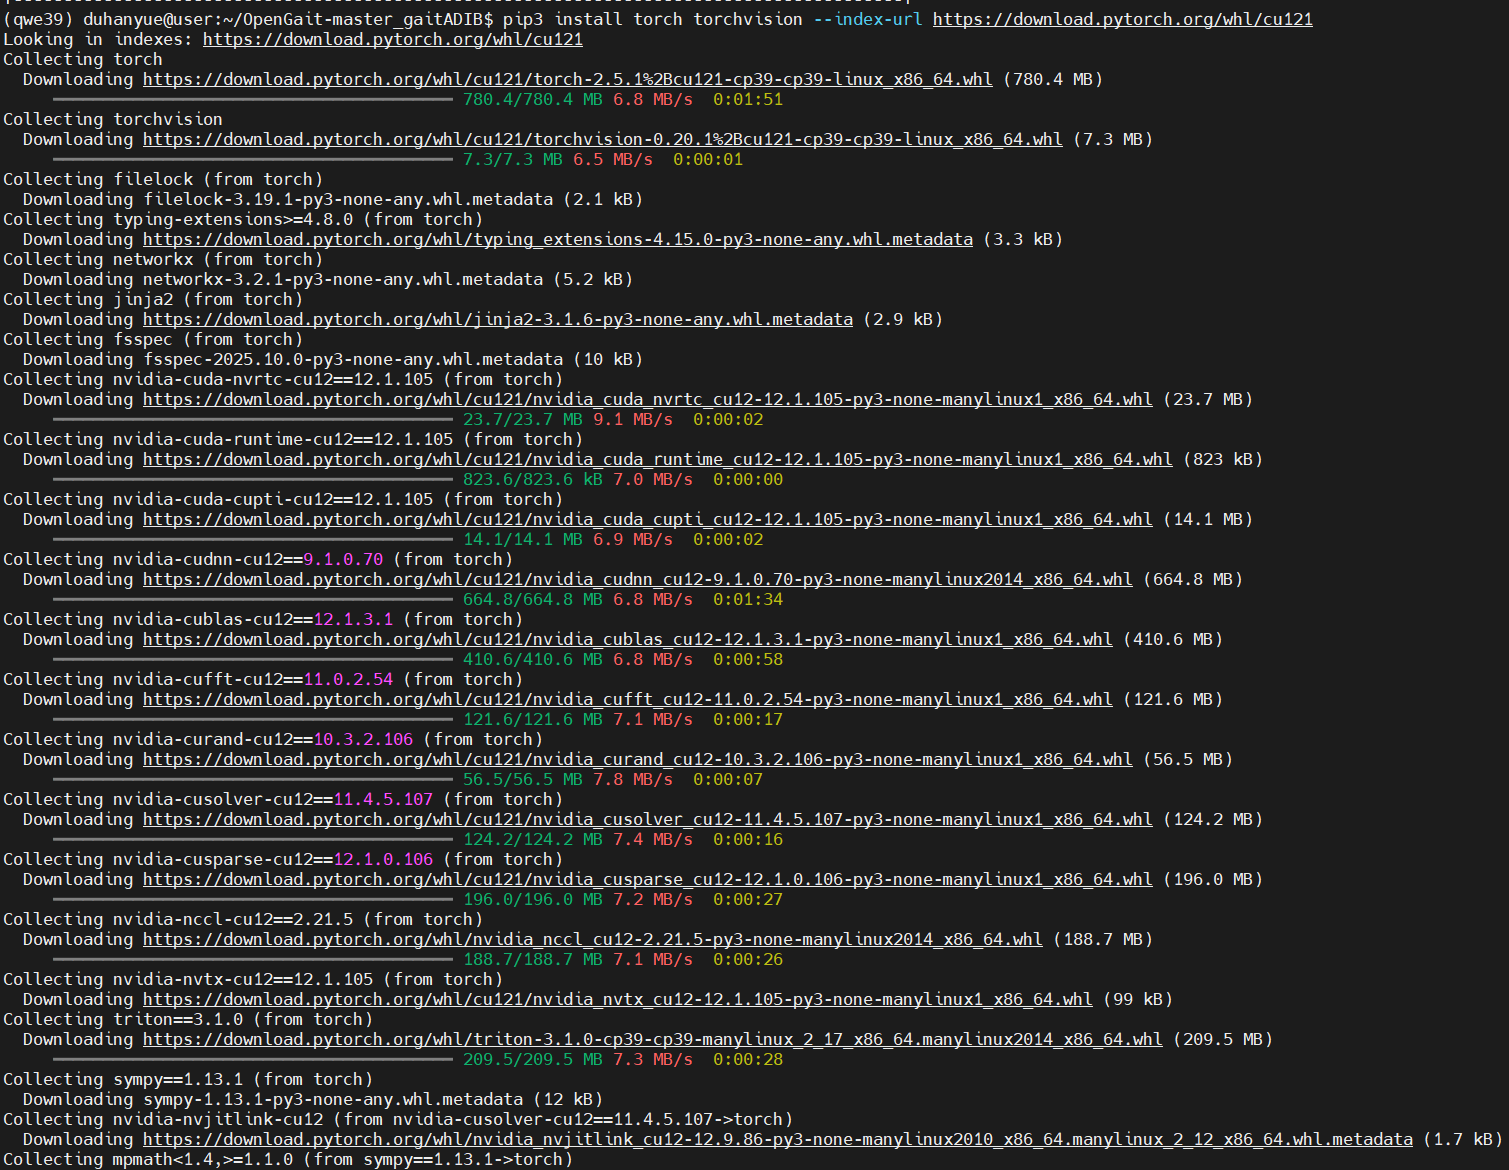
Task: Open the nvidia_curand_cu12 wheel link
Action: 637,759
